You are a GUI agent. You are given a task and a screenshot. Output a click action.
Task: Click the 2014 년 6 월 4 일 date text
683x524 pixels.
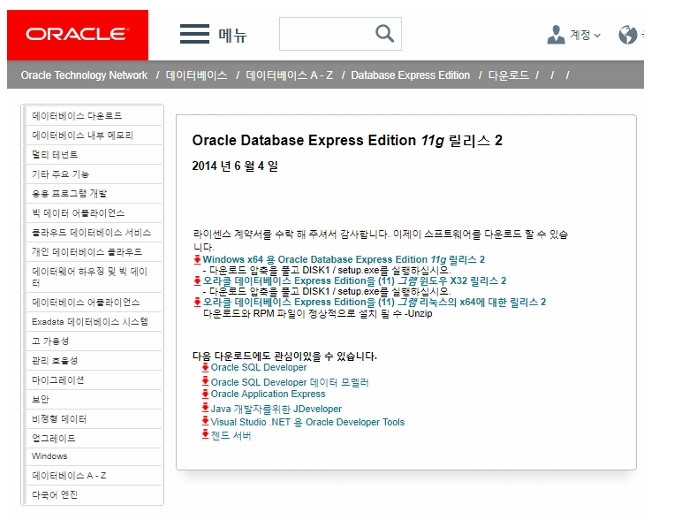(x=235, y=166)
